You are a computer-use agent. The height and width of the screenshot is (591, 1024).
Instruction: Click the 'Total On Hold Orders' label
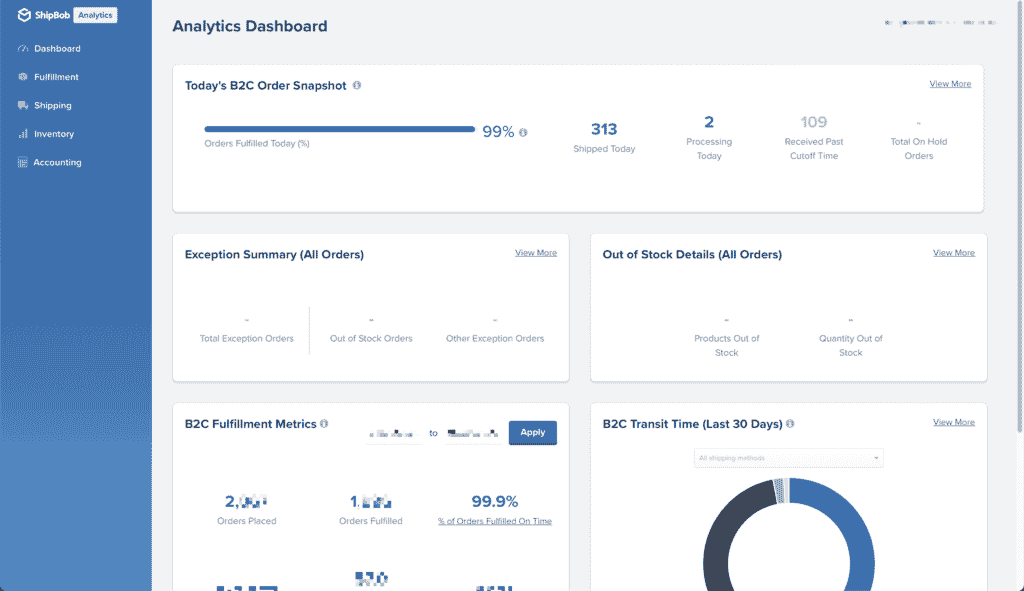tap(919, 149)
